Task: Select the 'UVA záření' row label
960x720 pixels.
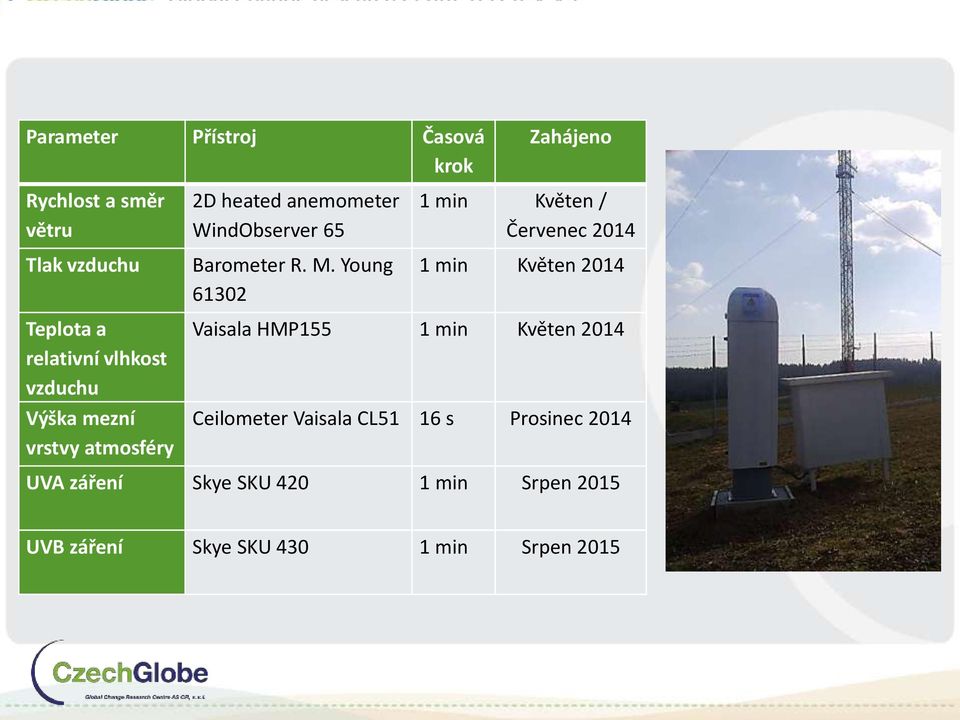Action: (x=102, y=498)
